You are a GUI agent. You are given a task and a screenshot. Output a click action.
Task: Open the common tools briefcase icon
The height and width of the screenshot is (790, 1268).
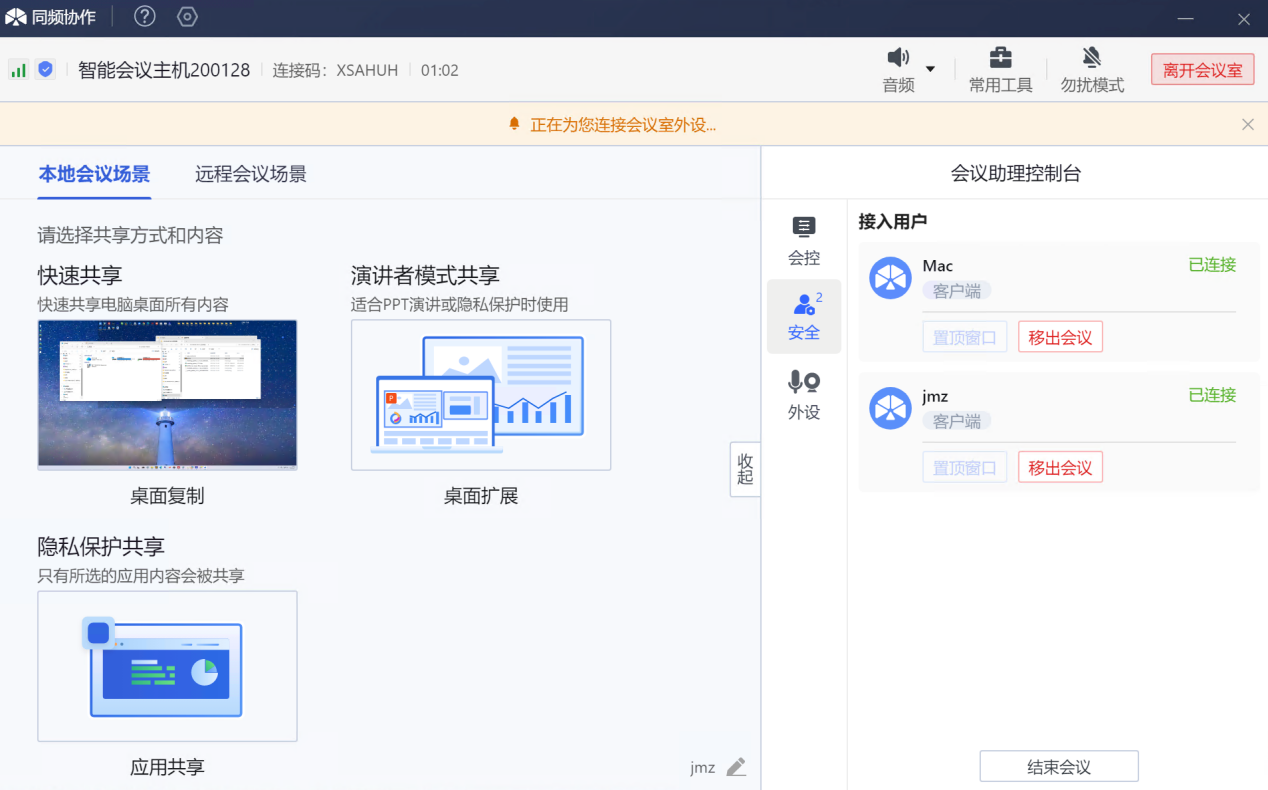tap(1000, 58)
